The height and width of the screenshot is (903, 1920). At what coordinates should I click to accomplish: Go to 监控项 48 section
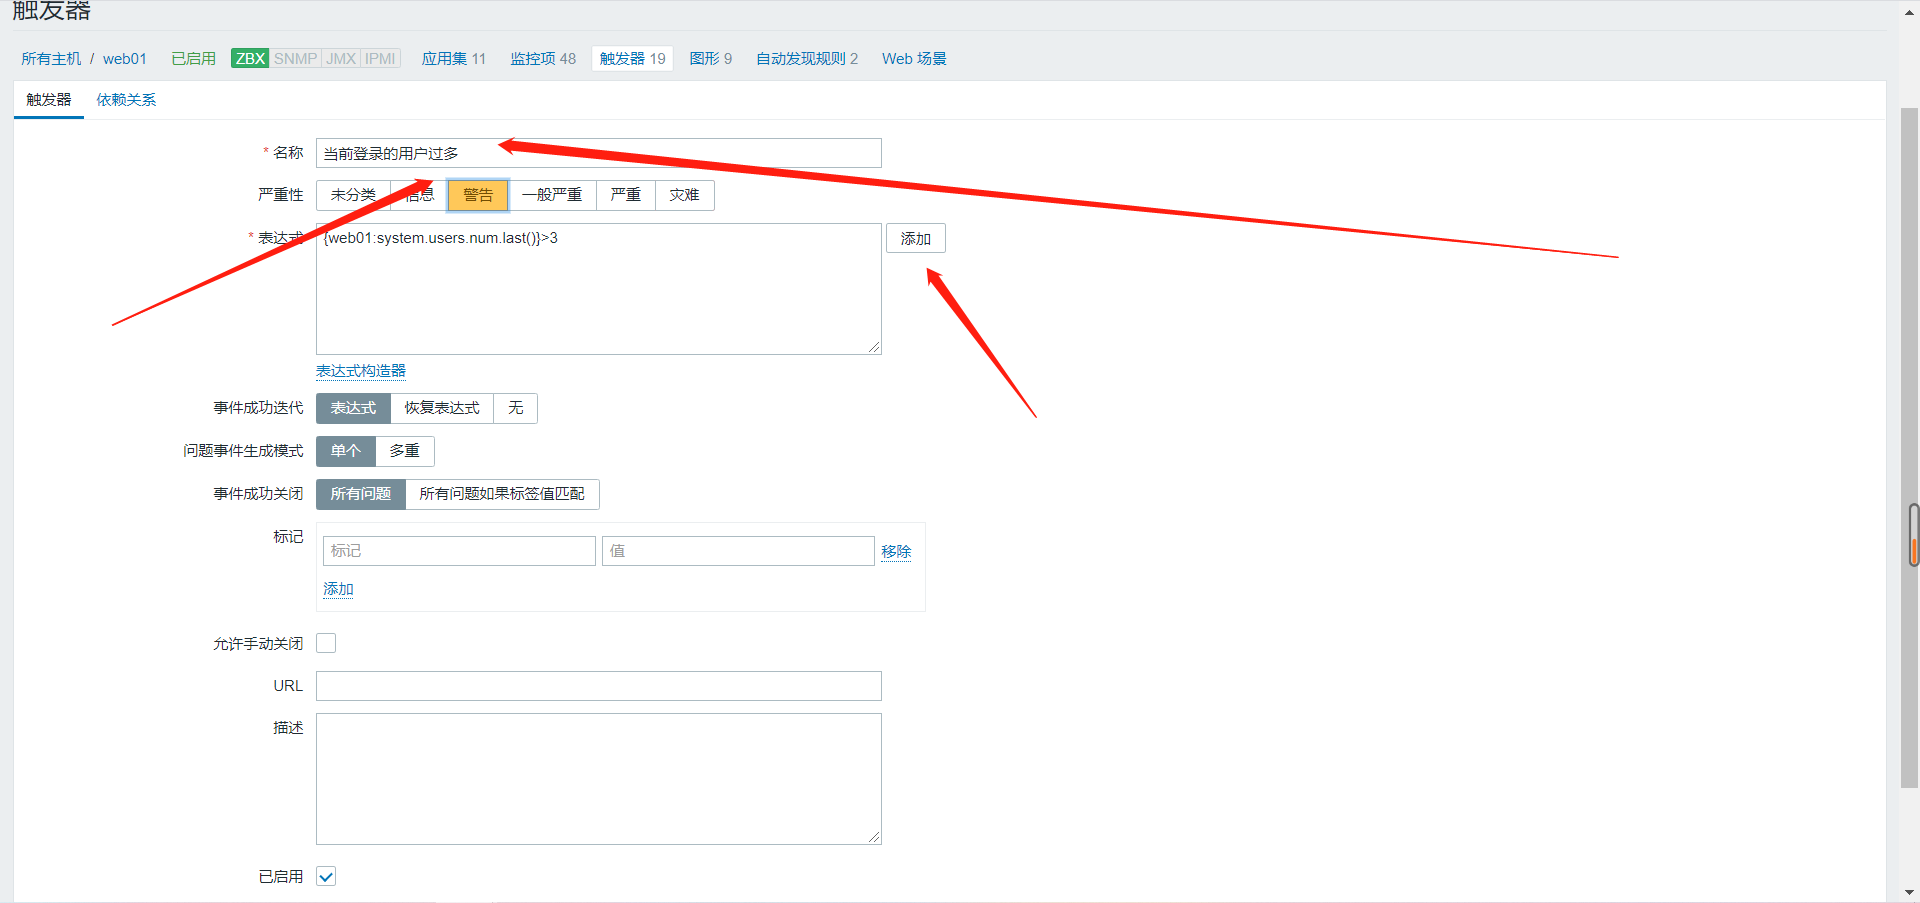click(x=543, y=59)
